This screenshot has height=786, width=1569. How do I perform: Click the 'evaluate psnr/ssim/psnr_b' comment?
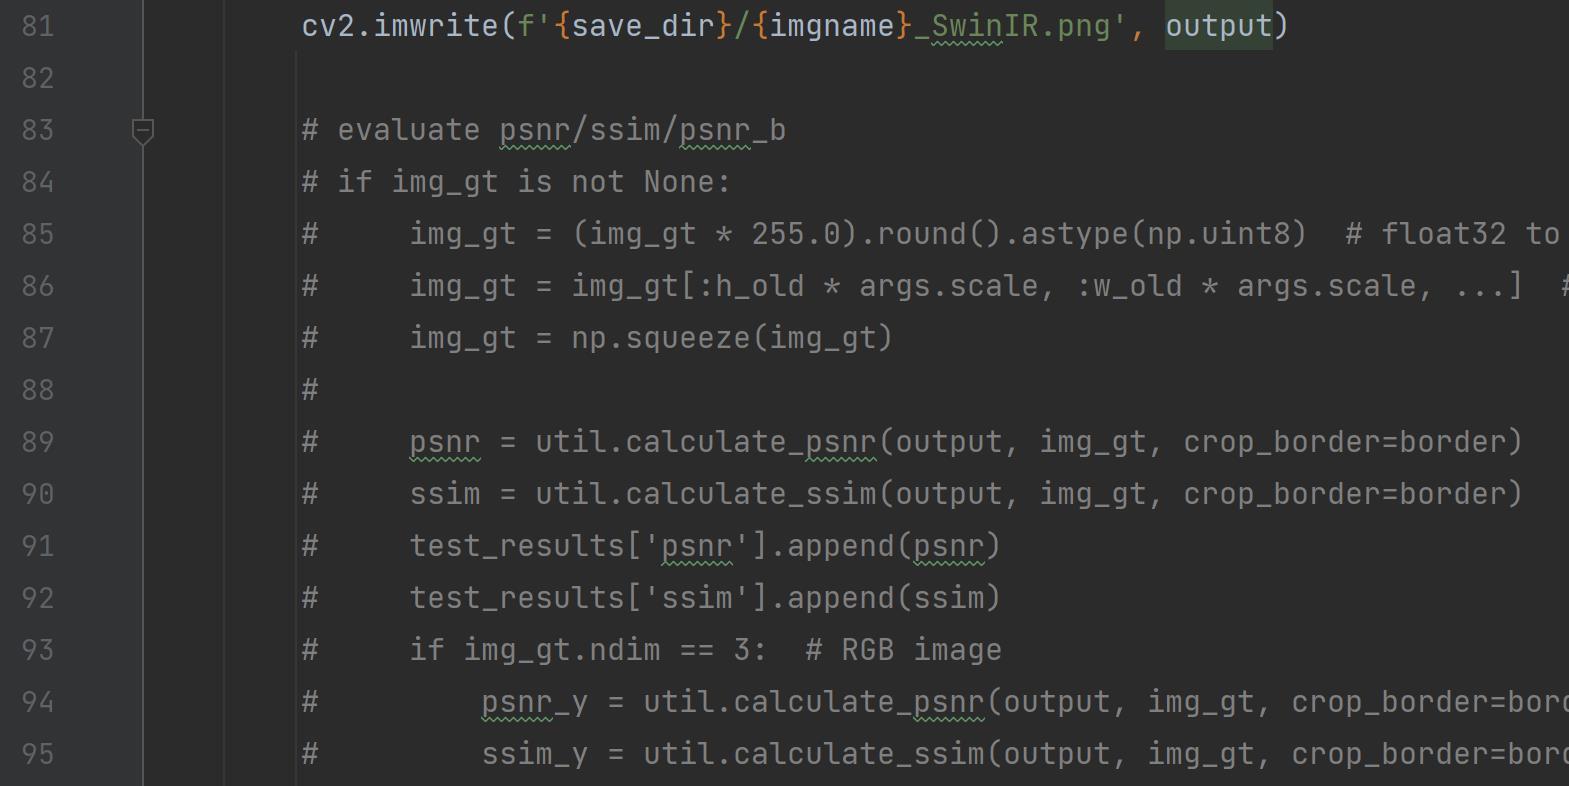(x=560, y=130)
